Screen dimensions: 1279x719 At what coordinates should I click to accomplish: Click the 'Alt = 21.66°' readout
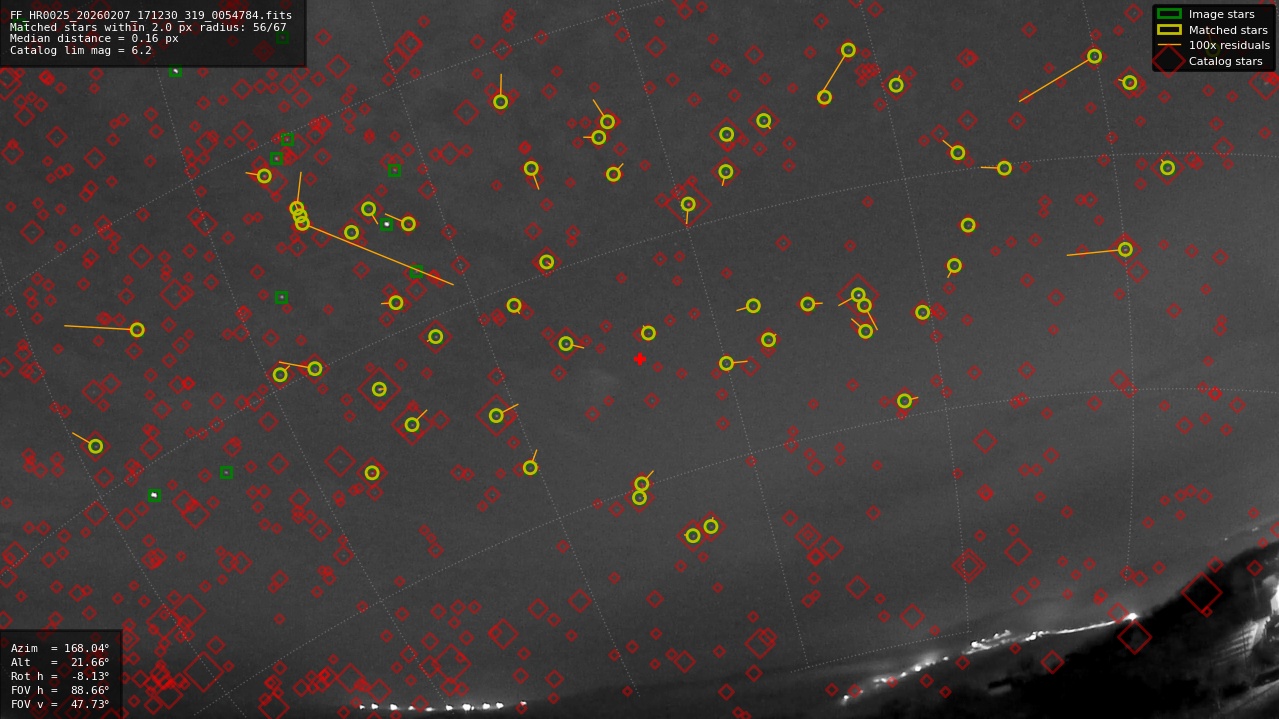[x=60, y=662]
